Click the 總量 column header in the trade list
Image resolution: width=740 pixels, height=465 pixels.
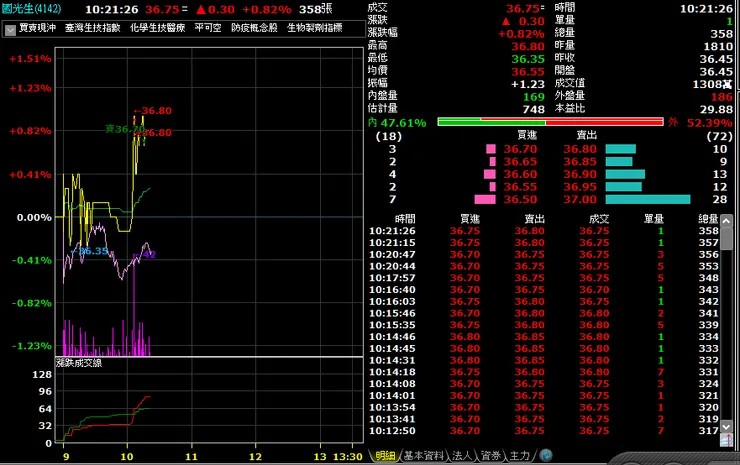point(708,219)
